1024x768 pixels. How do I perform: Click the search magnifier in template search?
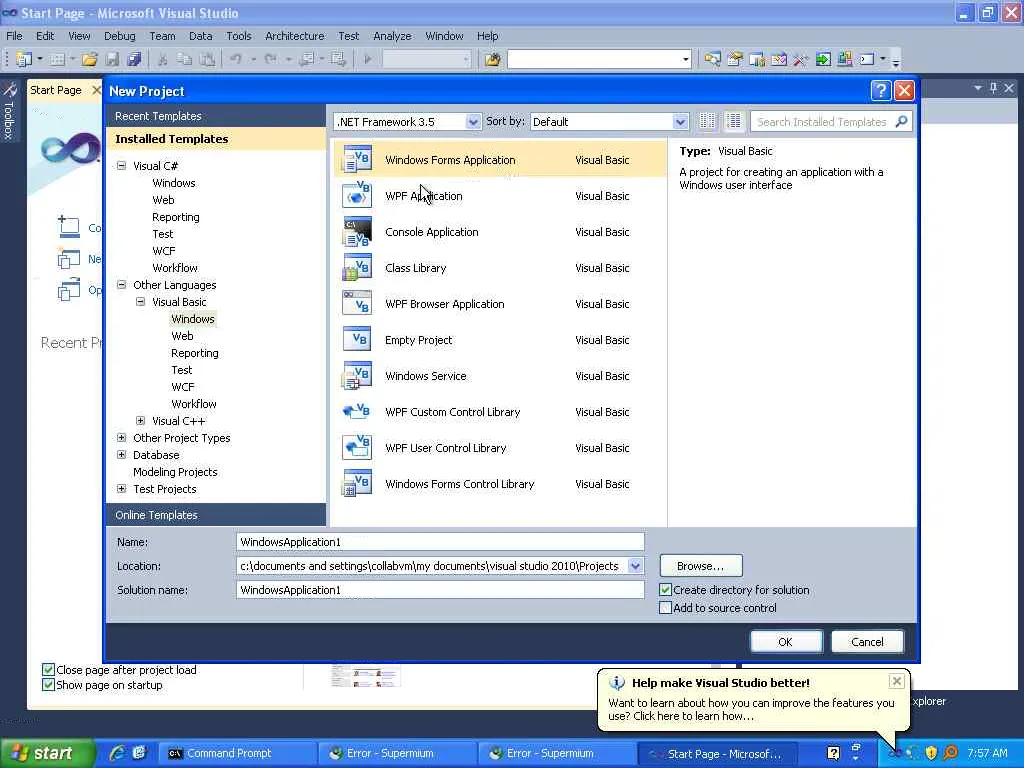click(901, 121)
